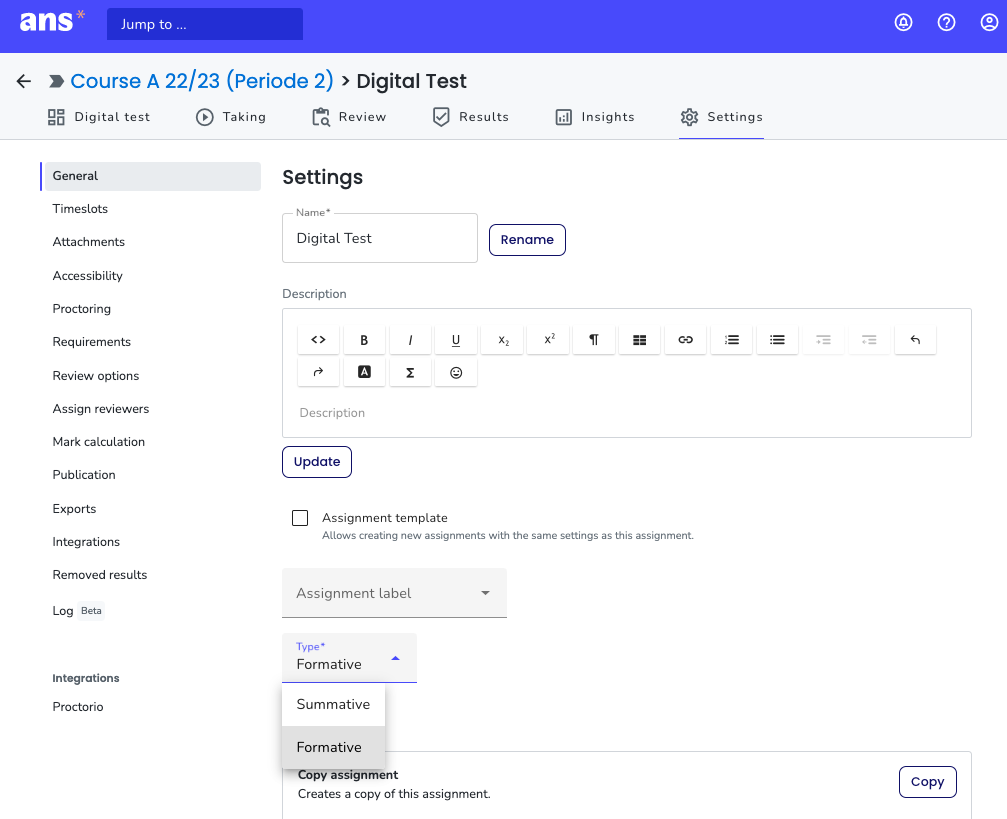1007x819 pixels.
Task: Open the Log Beta page
Action: (x=78, y=611)
